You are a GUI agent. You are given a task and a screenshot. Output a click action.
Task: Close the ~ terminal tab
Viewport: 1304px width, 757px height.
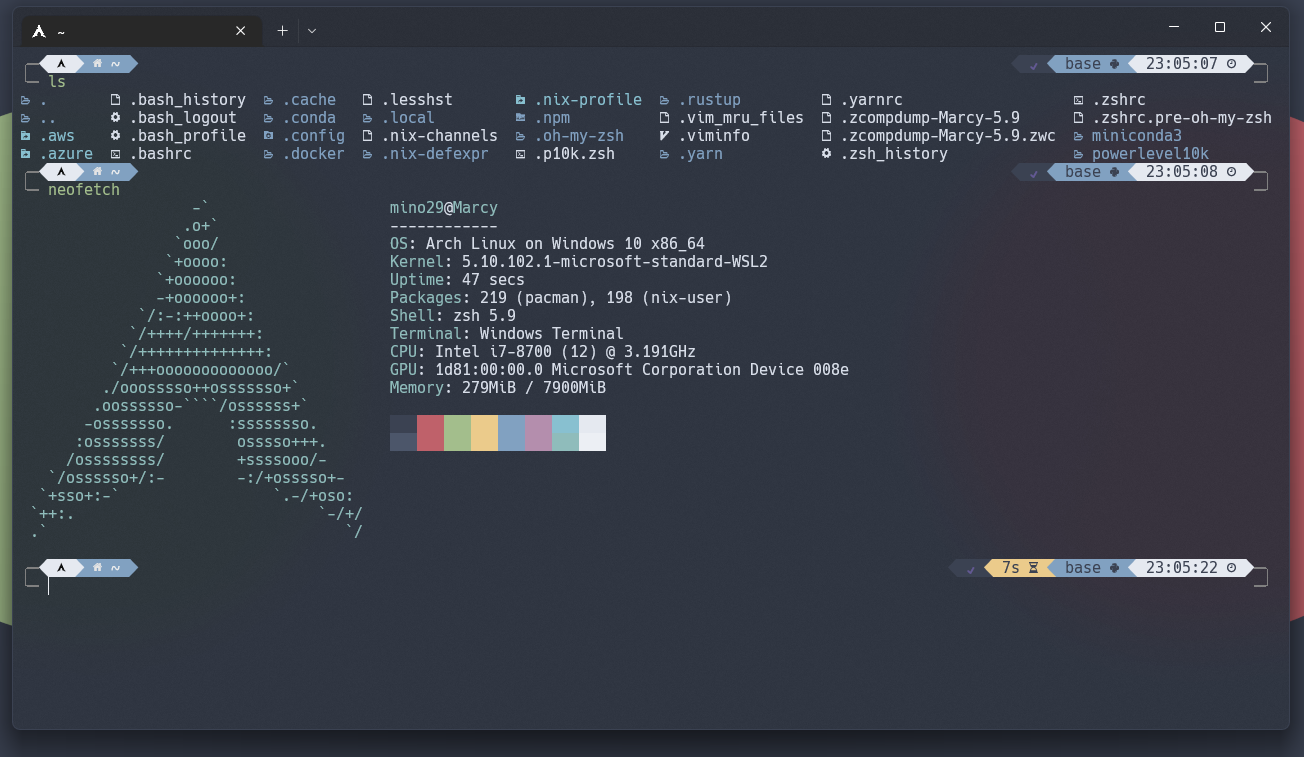click(240, 31)
